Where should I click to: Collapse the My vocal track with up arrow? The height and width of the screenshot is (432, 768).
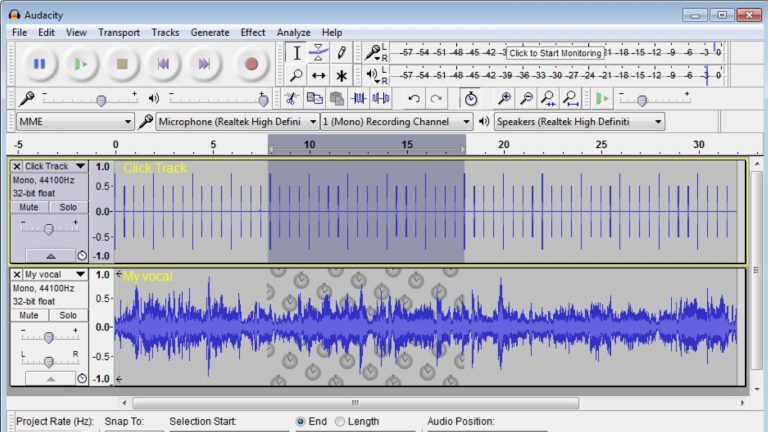pos(50,379)
